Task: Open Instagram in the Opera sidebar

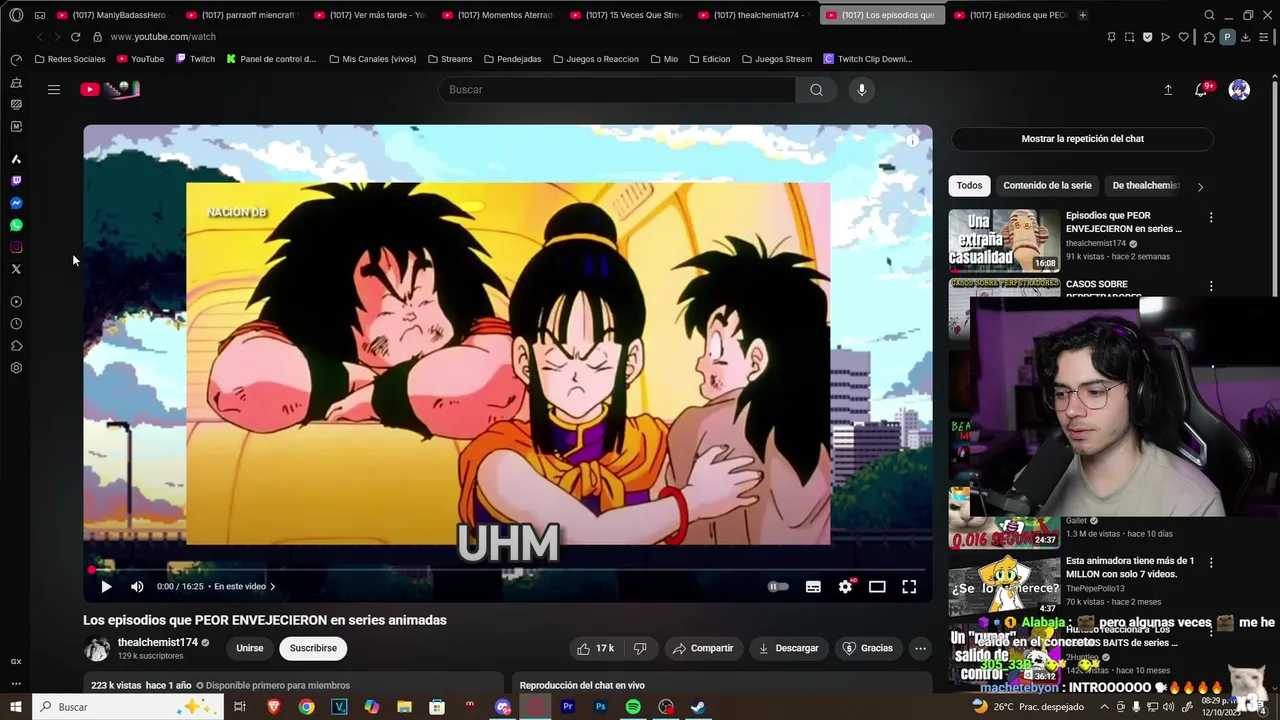Action: pos(16,247)
